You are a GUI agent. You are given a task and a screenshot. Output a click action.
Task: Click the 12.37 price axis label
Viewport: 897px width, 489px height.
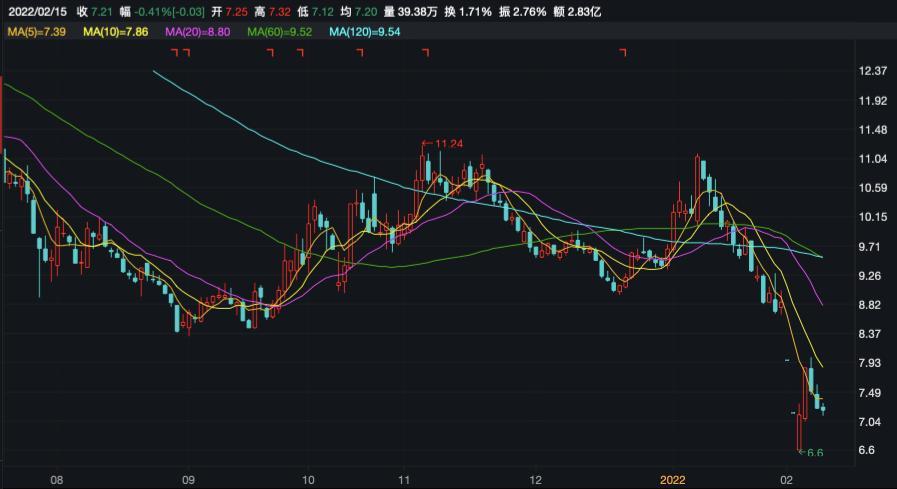(873, 71)
